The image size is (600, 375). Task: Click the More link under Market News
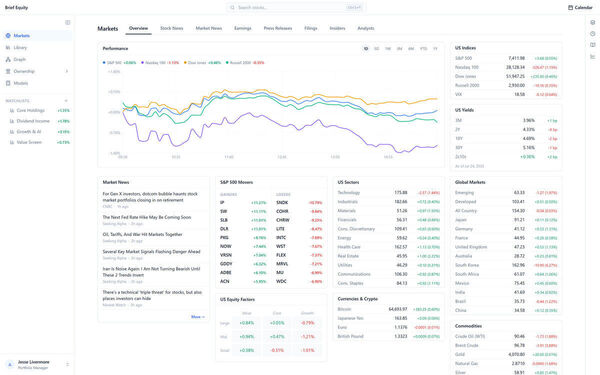tap(198, 317)
